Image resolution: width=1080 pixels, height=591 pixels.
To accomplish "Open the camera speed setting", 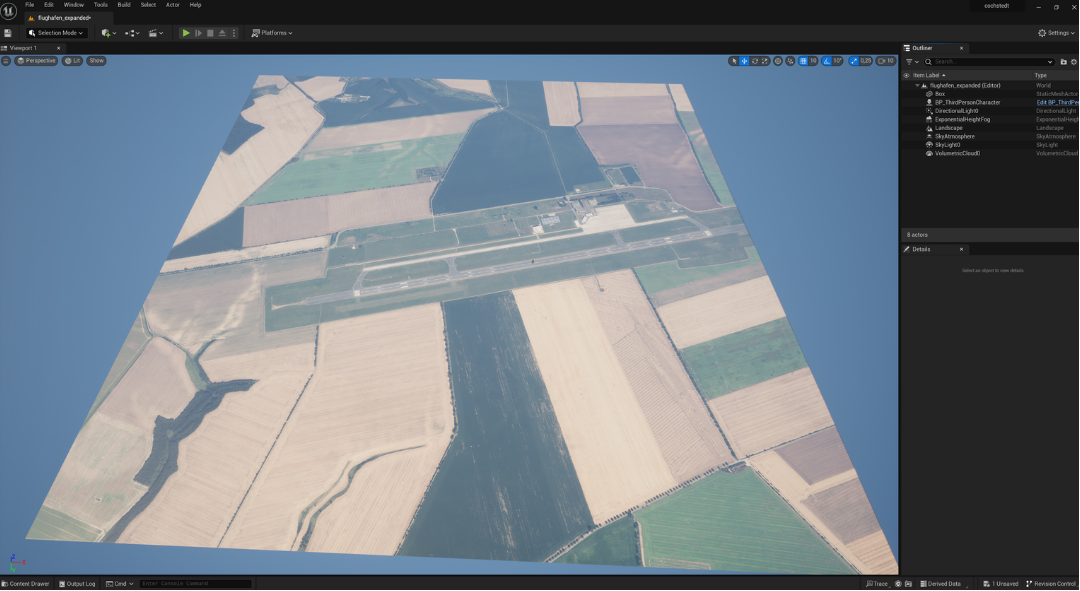I will pos(886,61).
